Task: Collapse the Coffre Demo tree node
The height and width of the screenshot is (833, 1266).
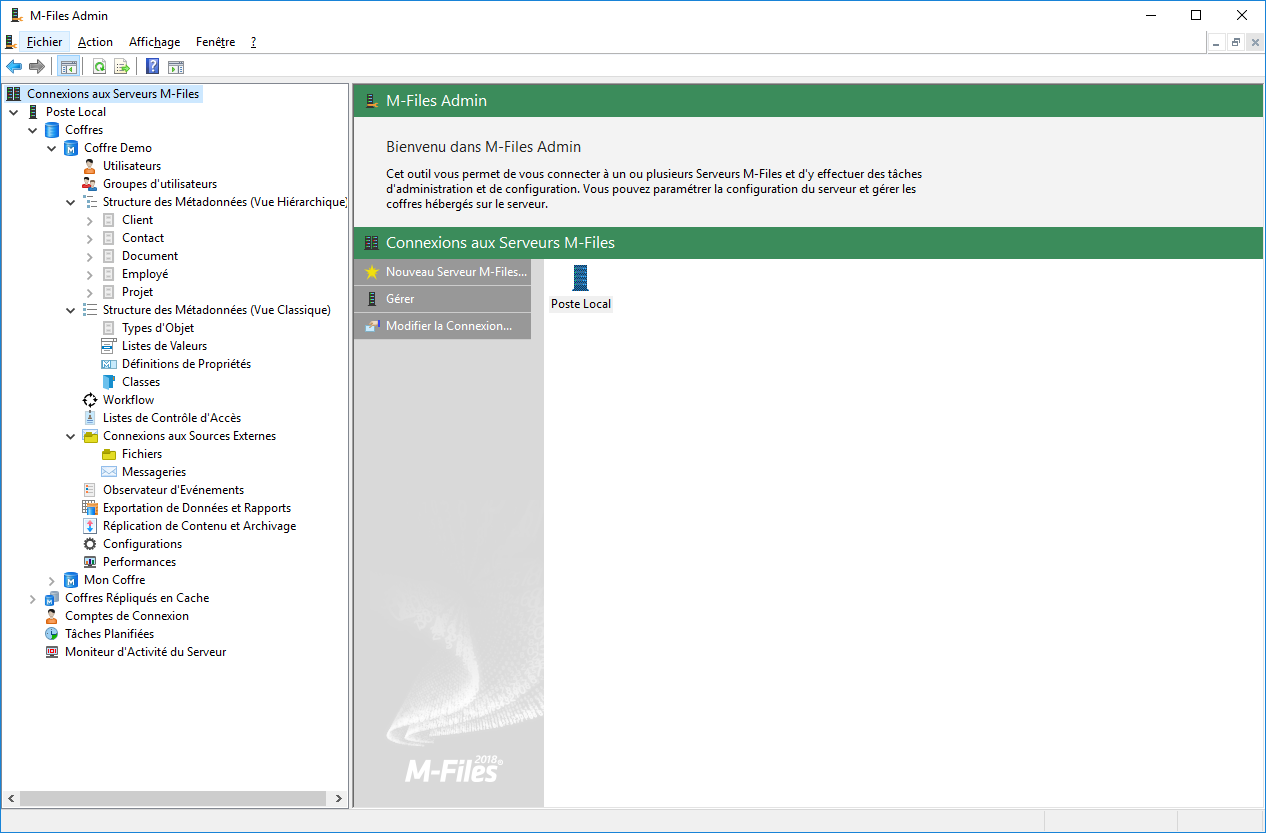Action: tap(52, 148)
